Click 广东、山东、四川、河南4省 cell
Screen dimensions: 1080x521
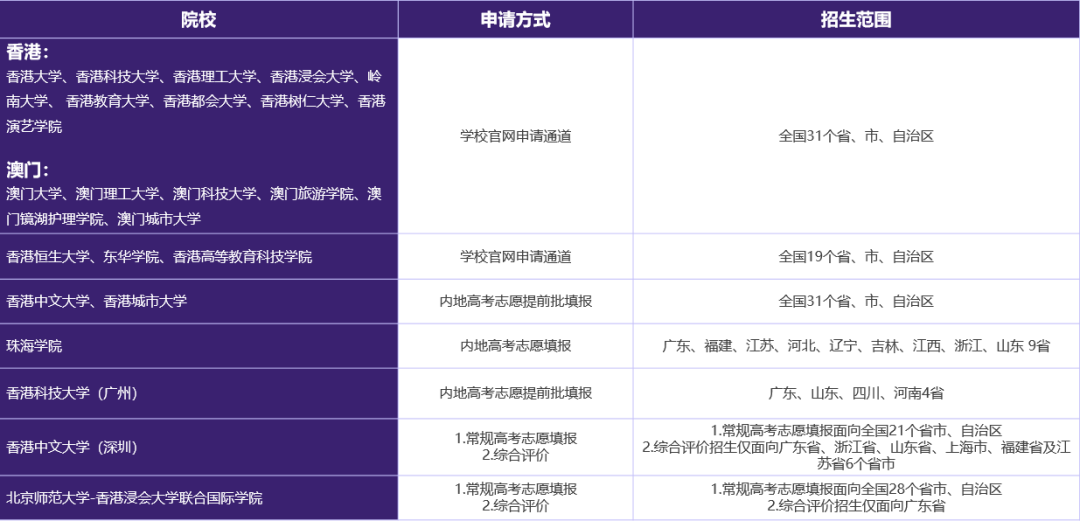[856, 394]
